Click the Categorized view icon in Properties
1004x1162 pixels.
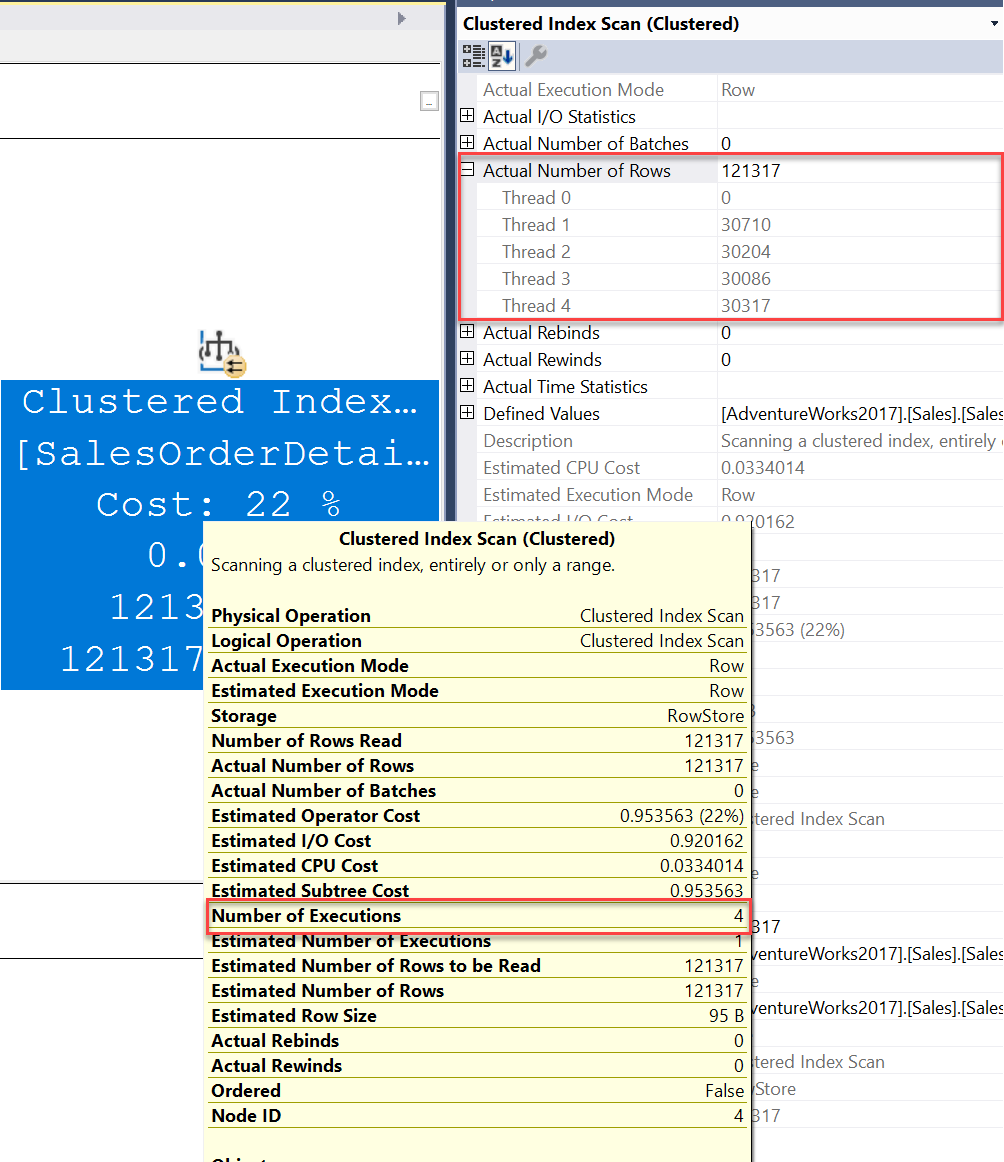tap(473, 57)
